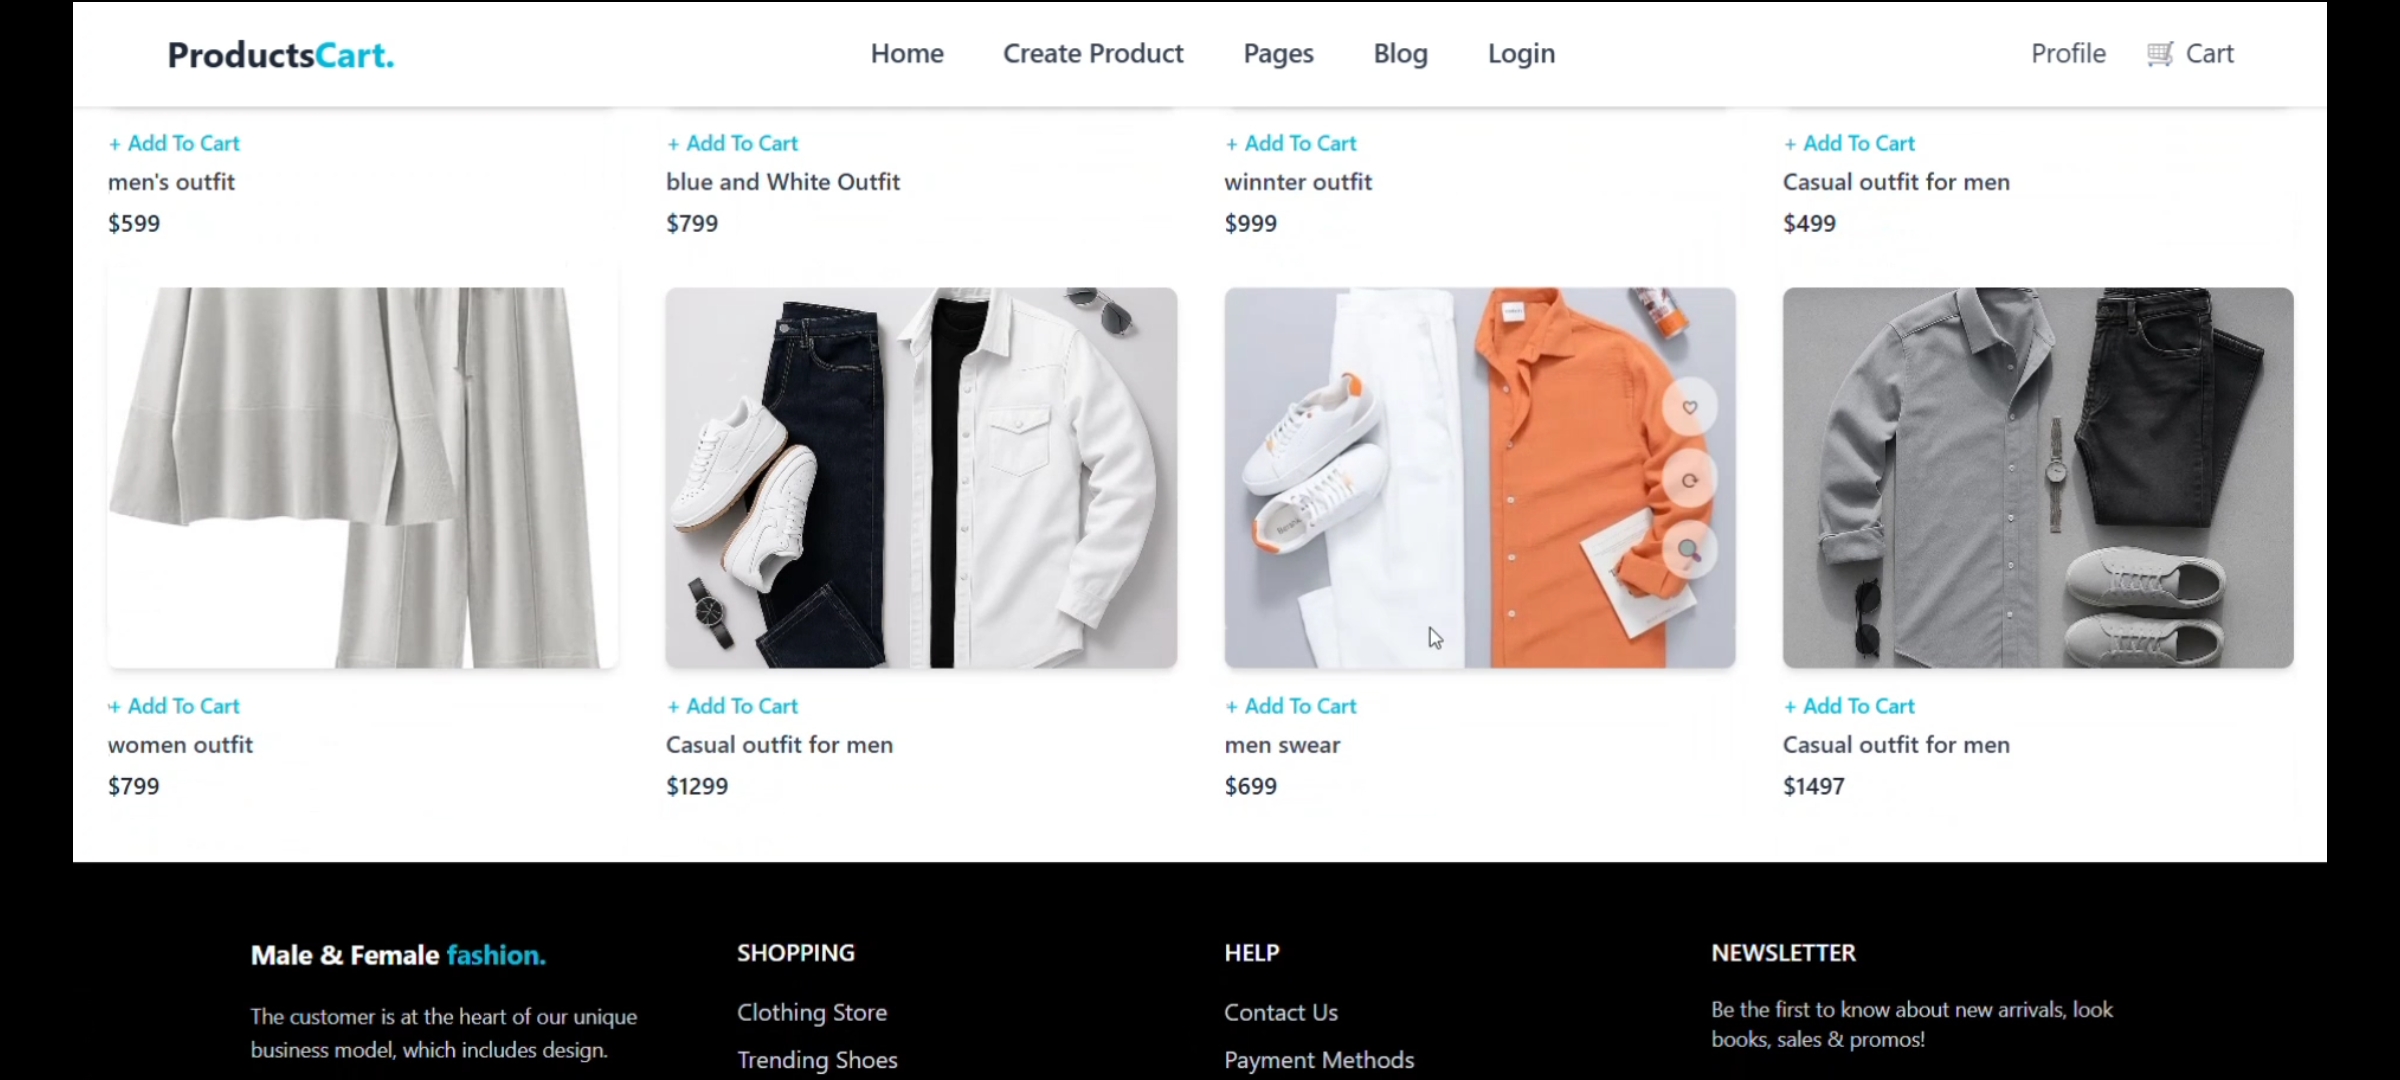Screen dimensions: 2400x1080
Task: Open the gray shirt casual outfit image
Action: 2037,477
